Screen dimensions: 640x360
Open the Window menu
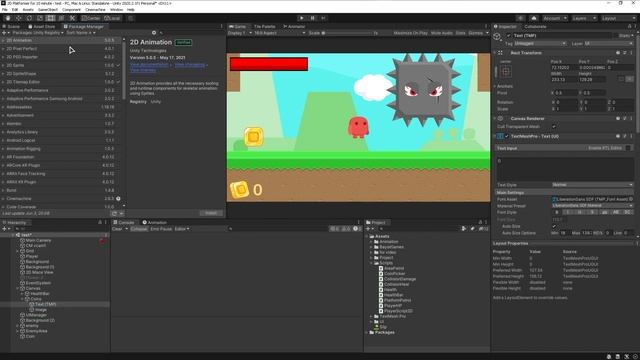(x=116, y=9)
